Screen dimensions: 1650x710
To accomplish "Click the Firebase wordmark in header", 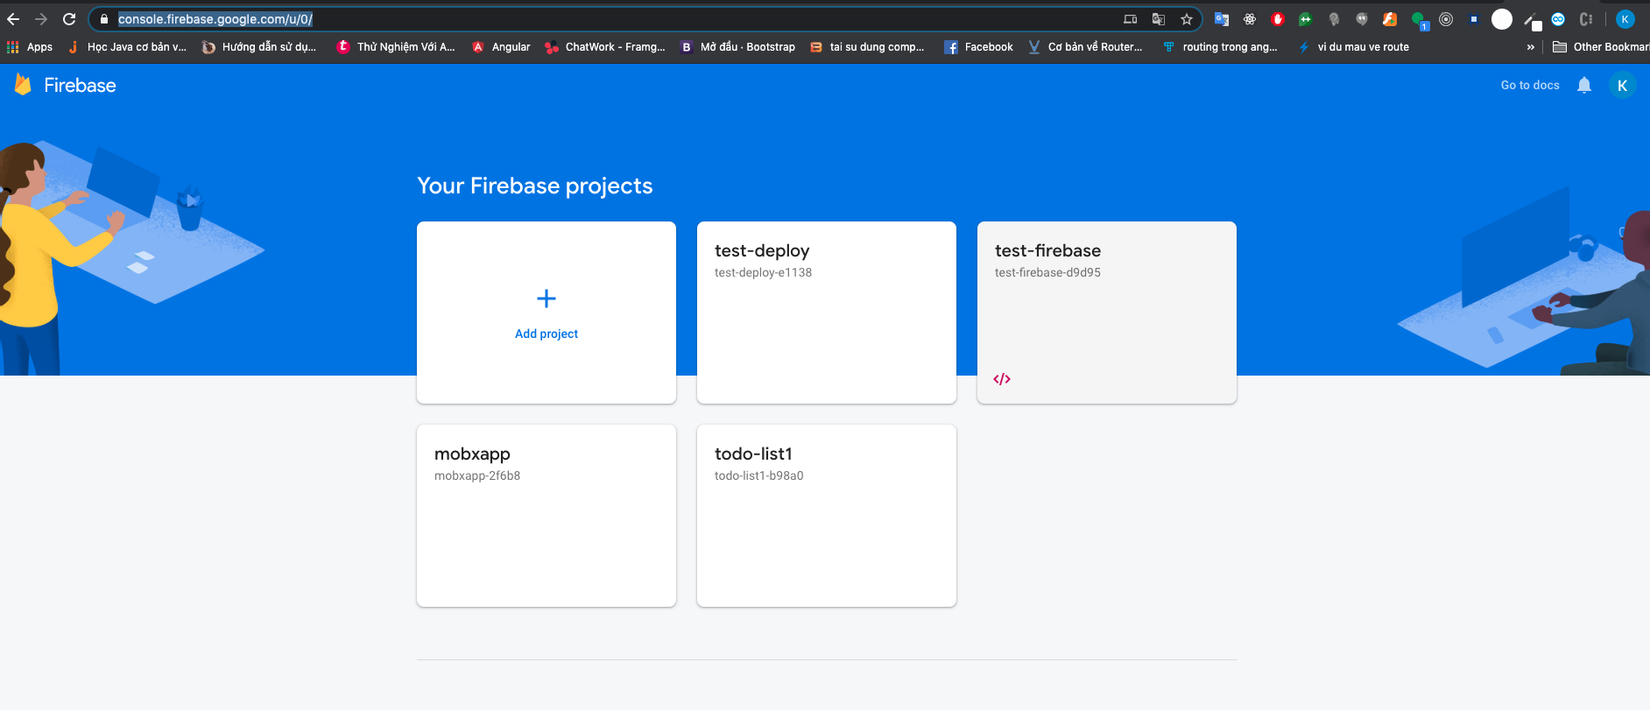I will coord(80,86).
